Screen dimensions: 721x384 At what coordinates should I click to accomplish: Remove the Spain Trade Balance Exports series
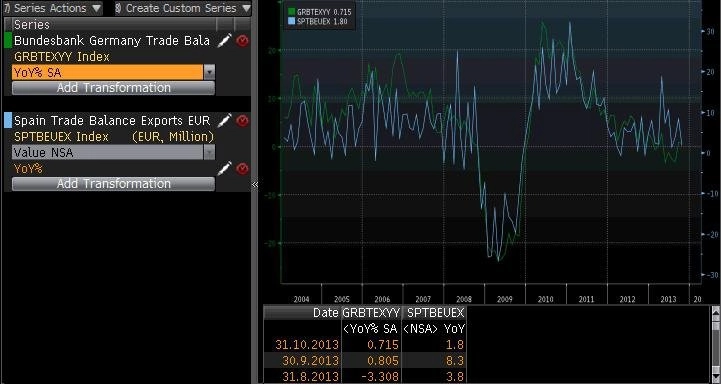(x=242, y=121)
